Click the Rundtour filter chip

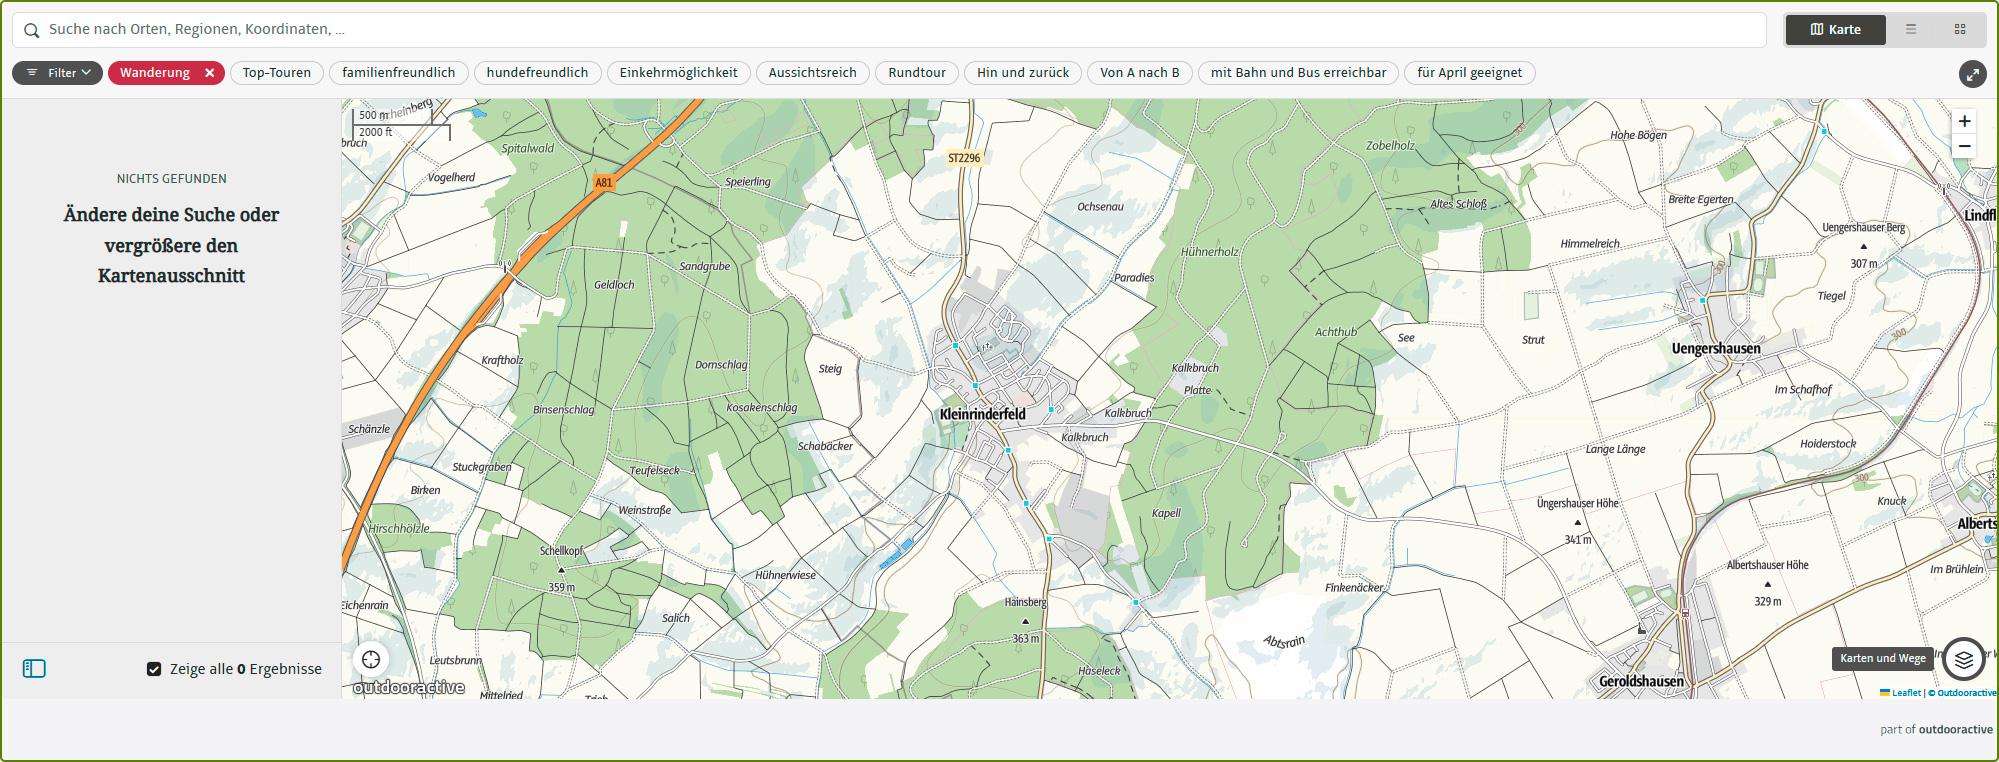click(x=916, y=73)
